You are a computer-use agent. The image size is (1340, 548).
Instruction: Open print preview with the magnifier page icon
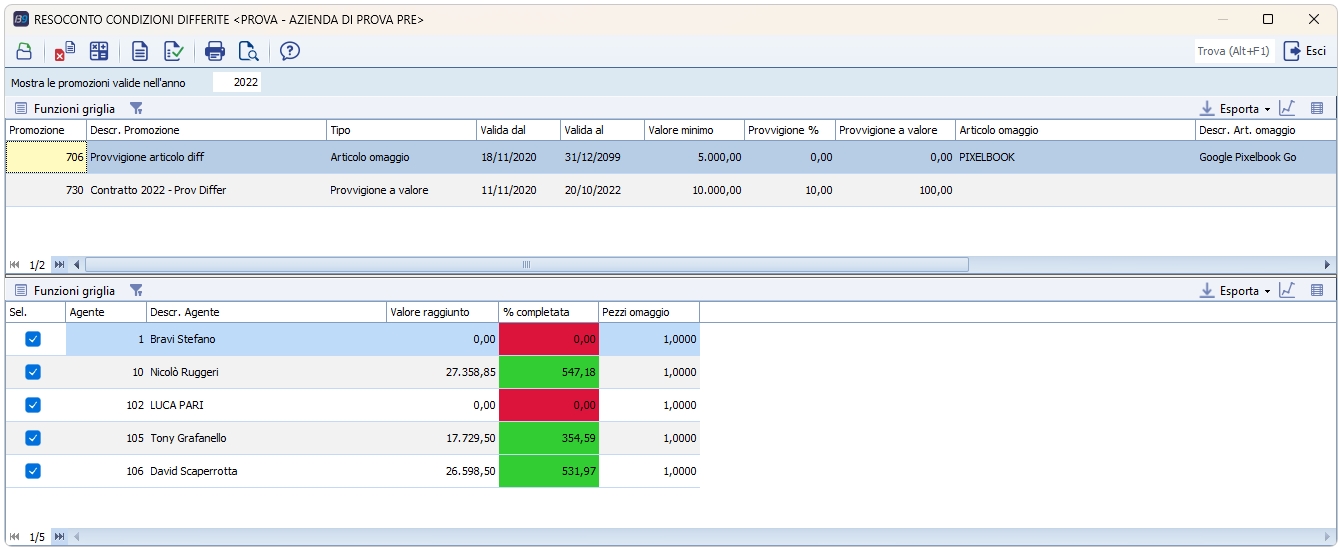pos(248,51)
